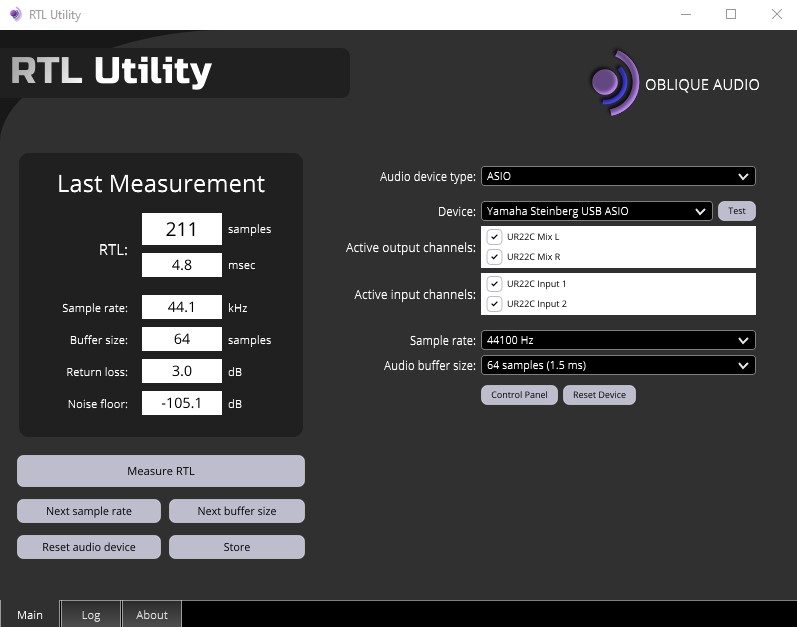
Task: Expand the Audio buffer size dropdown
Action: click(618, 365)
